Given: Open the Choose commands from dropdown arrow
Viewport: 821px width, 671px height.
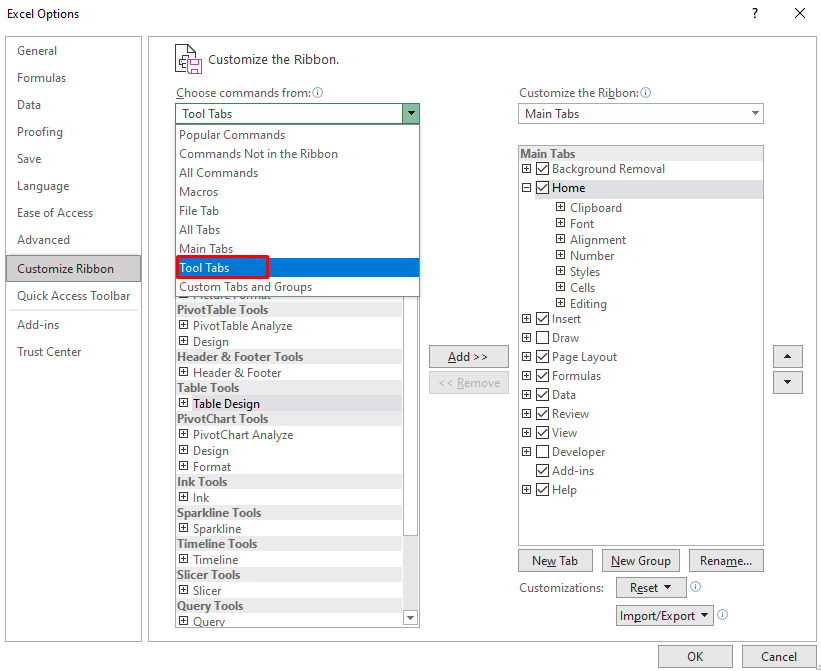Looking at the screenshot, I should pyautogui.click(x=411, y=114).
